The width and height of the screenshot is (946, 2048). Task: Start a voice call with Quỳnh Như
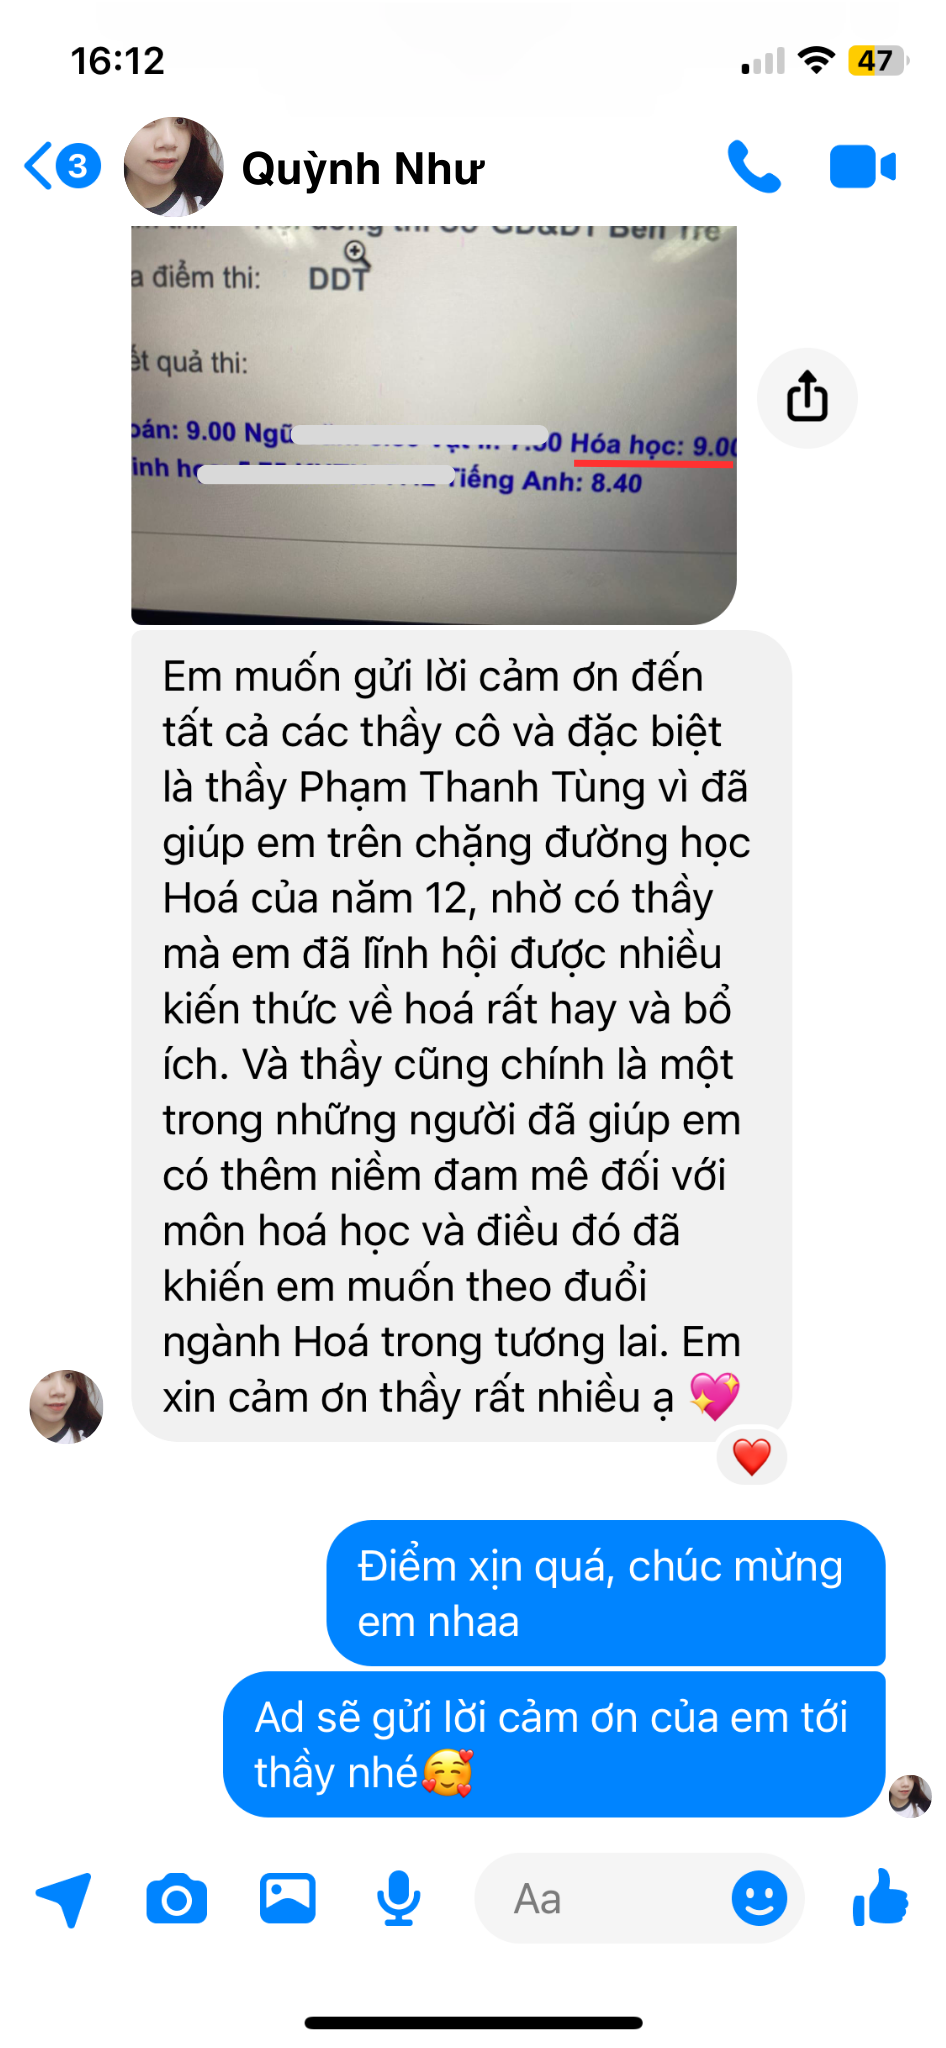pyautogui.click(x=753, y=167)
